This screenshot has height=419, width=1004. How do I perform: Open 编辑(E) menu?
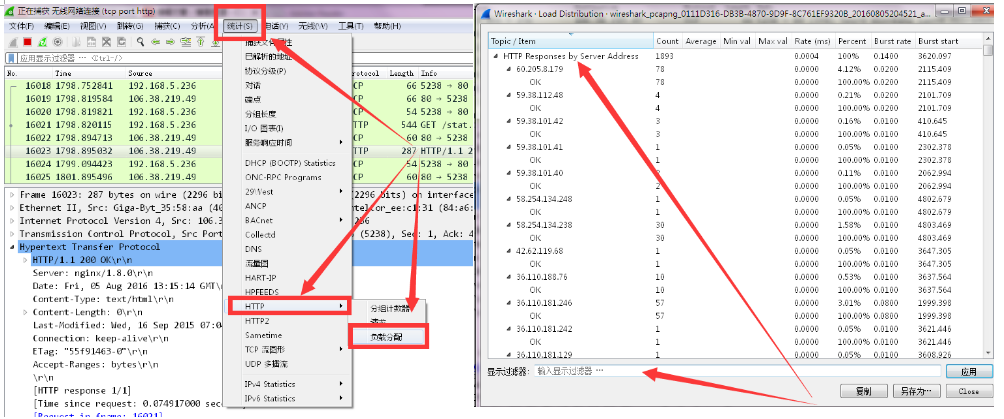point(57,26)
